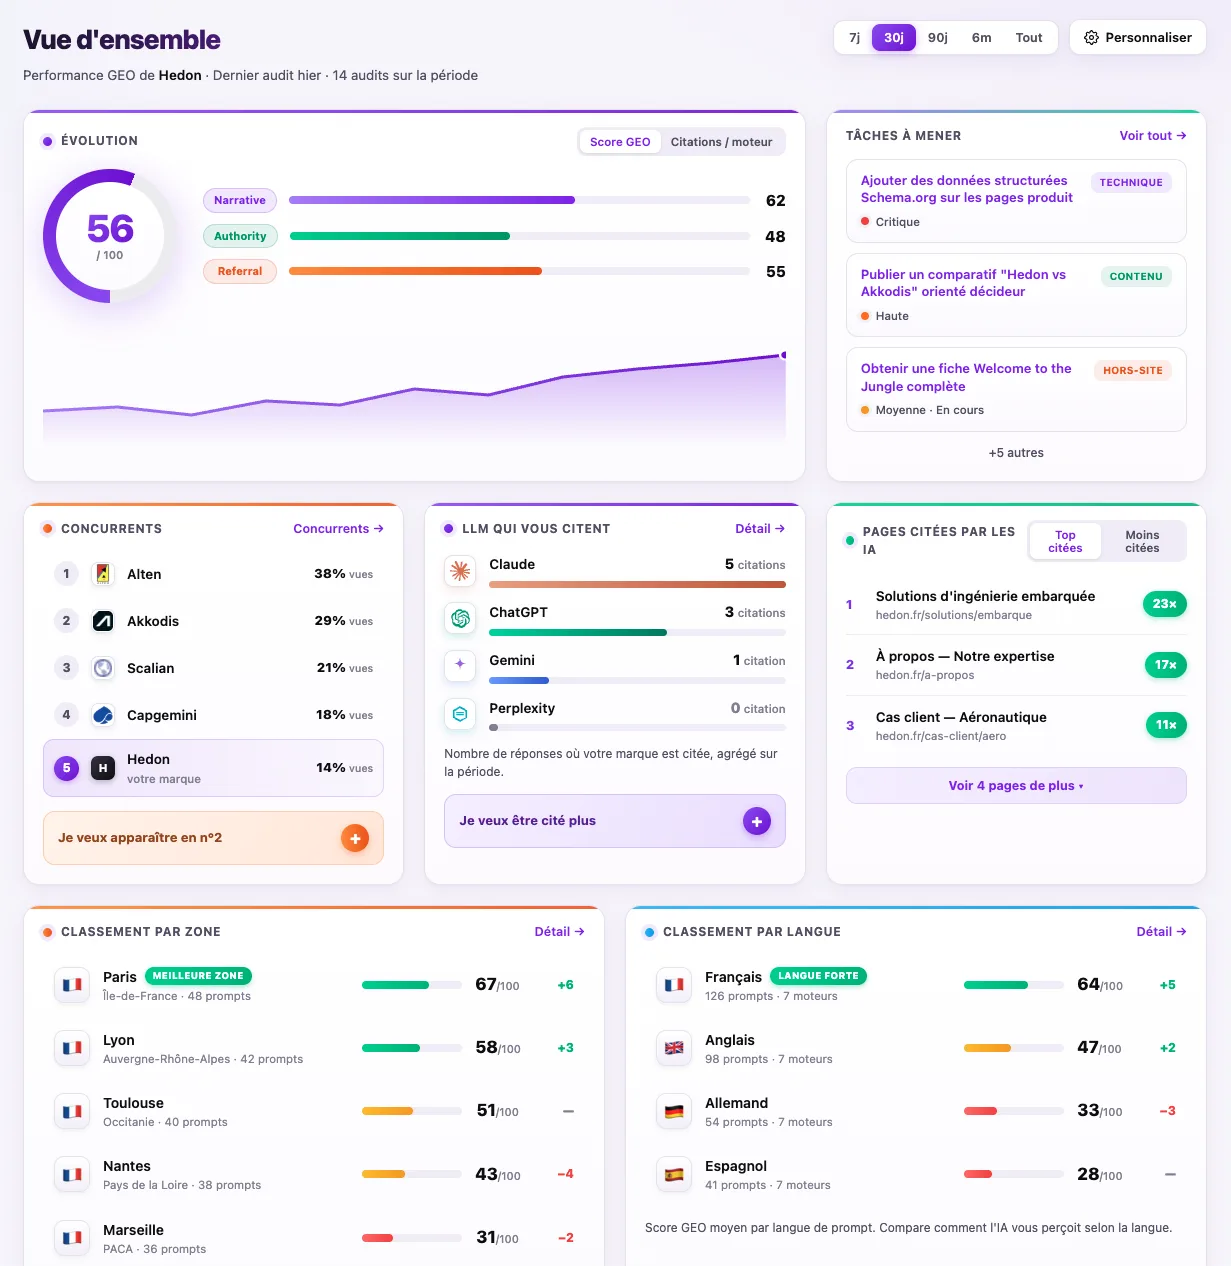Select the 7j time range

tap(854, 38)
